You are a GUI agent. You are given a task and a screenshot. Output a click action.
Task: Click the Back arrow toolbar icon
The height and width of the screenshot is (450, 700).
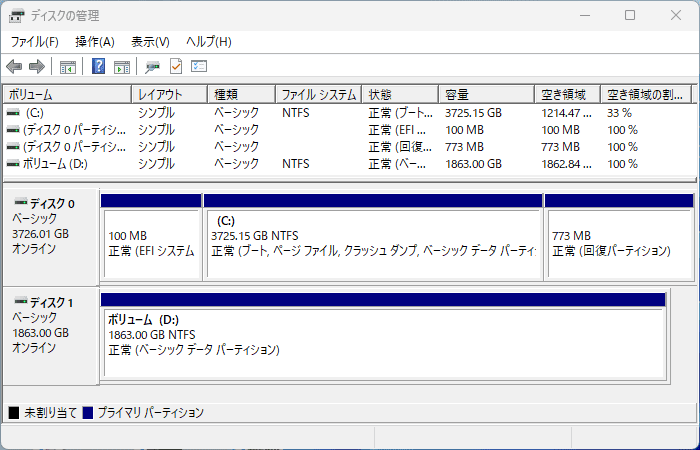click(14, 67)
